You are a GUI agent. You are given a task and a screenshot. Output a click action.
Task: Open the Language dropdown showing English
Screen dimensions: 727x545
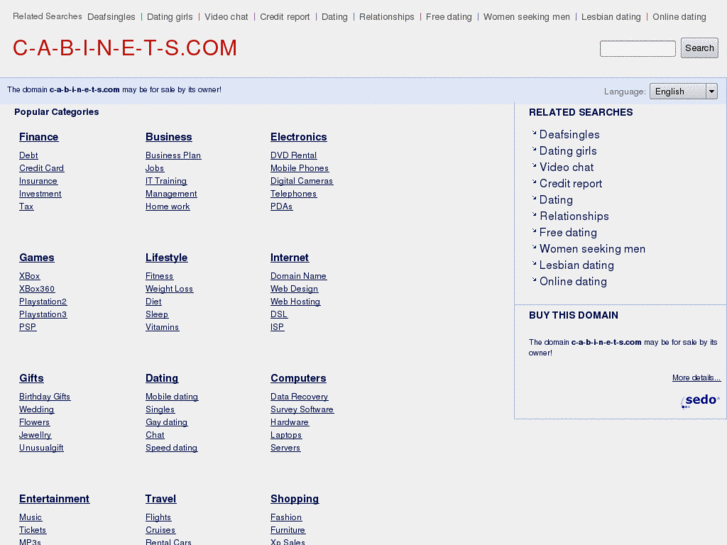pos(683,91)
